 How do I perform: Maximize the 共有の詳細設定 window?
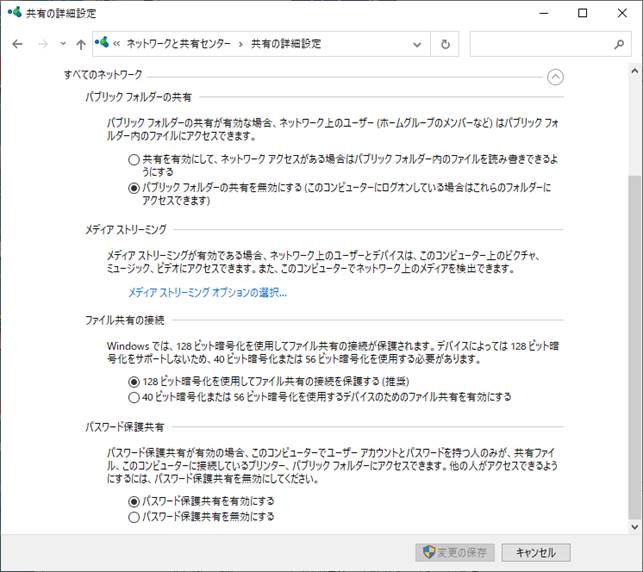pyautogui.click(x=582, y=13)
